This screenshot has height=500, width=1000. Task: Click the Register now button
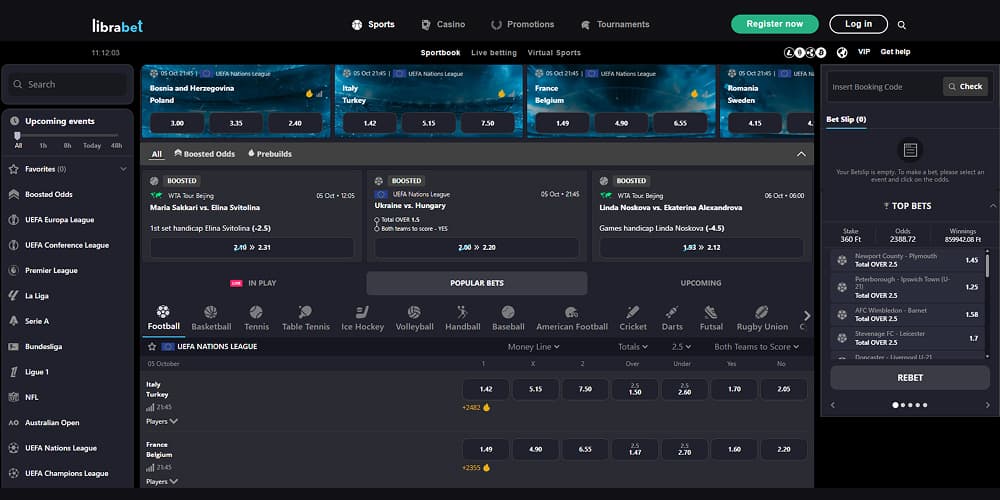tap(775, 24)
